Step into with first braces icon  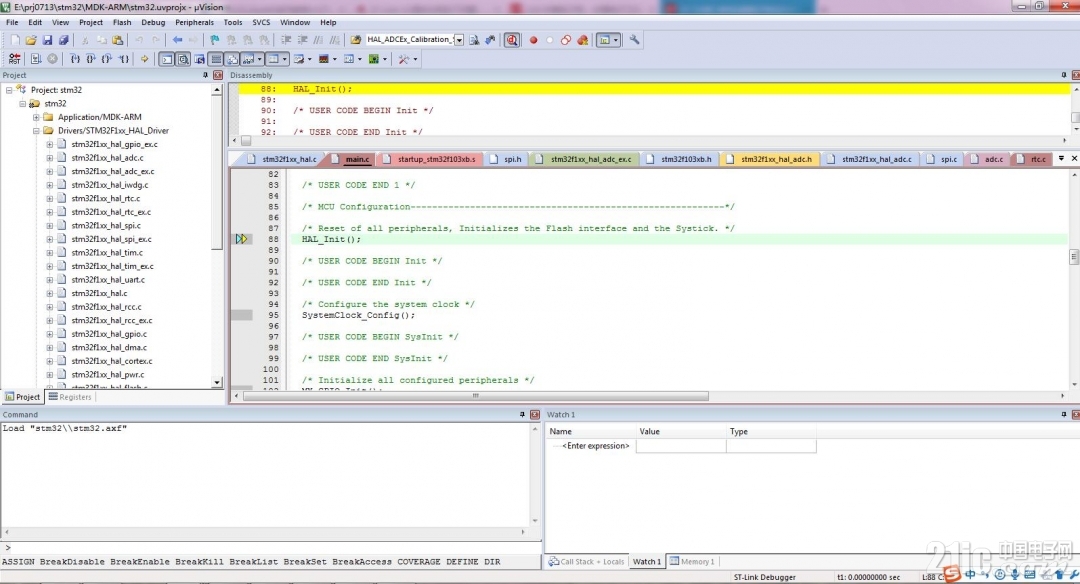(75, 59)
